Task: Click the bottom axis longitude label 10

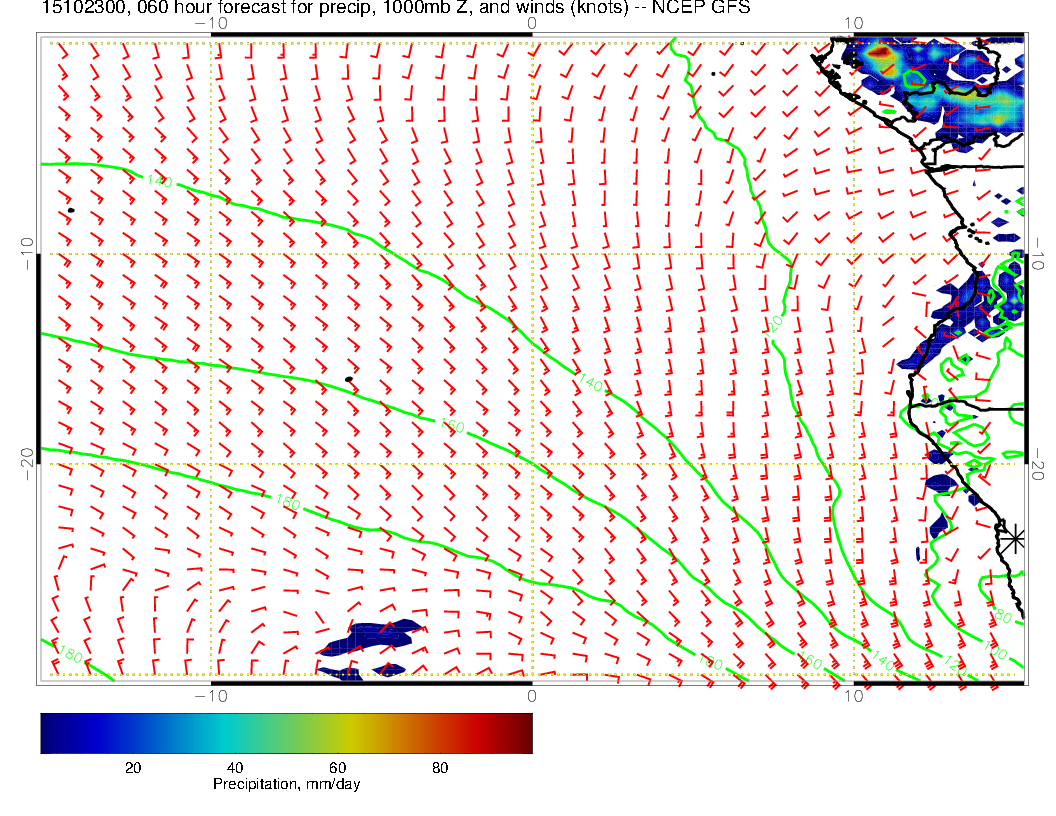Action: click(853, 695)
